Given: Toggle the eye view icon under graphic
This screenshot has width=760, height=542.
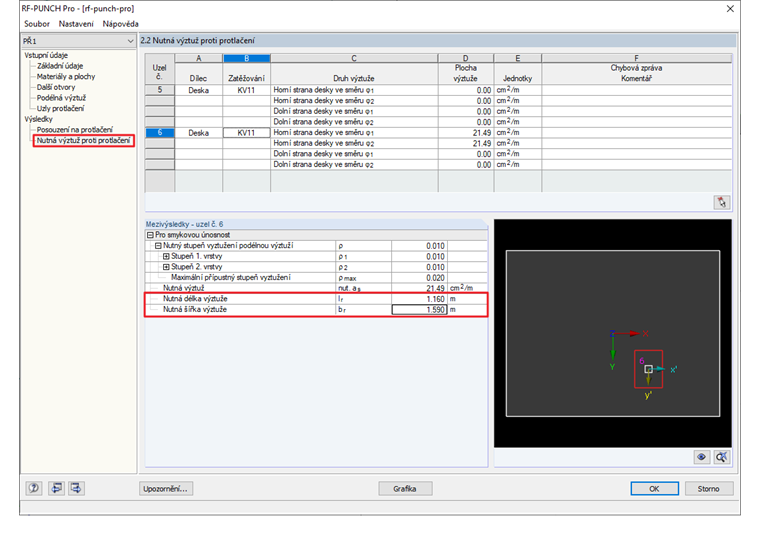Looking at the screenshot, I should coord(701,457).
